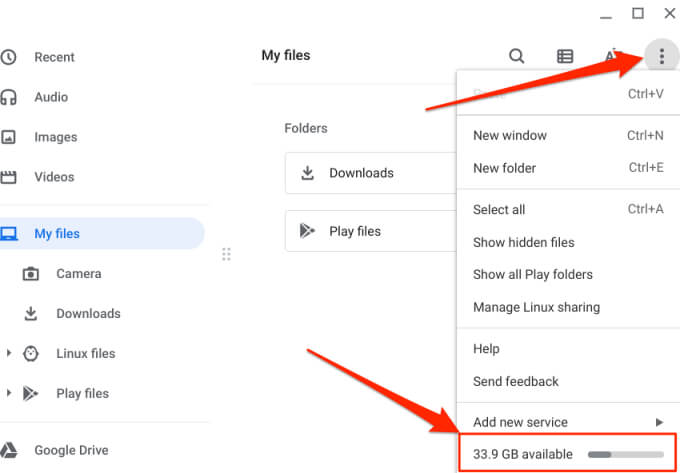Viewport: 680px width, 473px height.
Task: Open Recent from the sidebar
Action: [55, 57]
